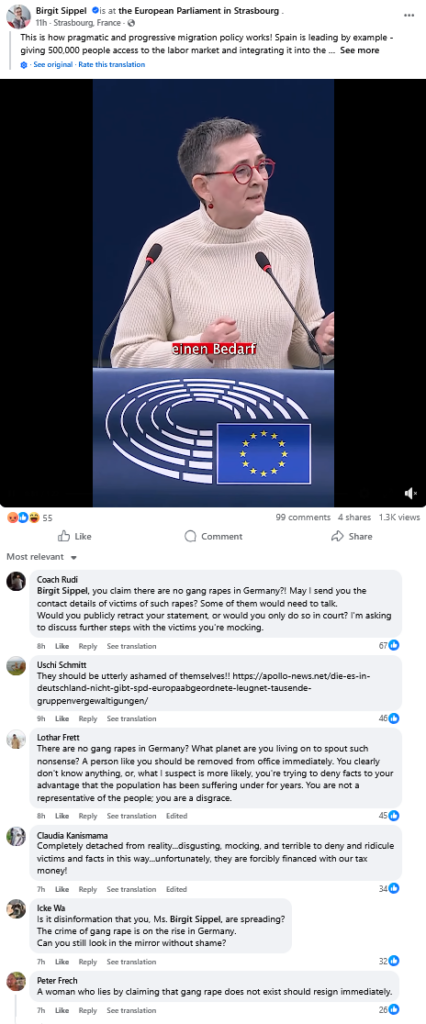426x1024 pixels.
Task: Expand the post text with See more
Action: pyautogui.click(x=359, y=50)
